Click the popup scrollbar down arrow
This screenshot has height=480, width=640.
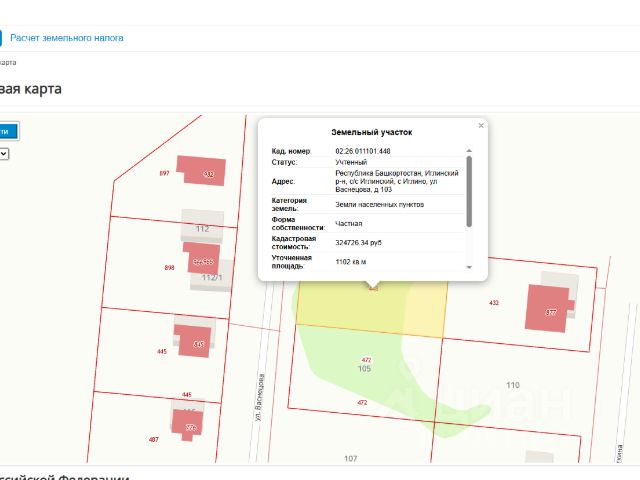(x=469, y=267)
